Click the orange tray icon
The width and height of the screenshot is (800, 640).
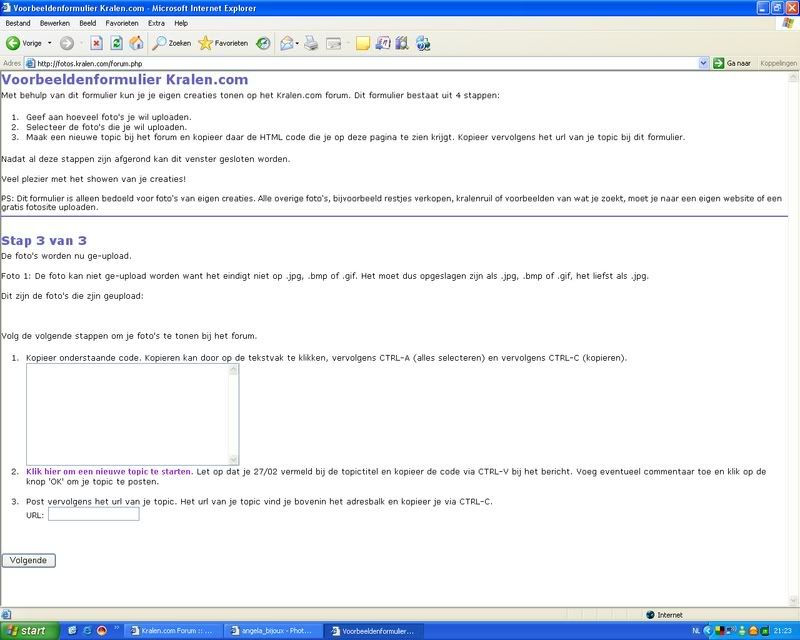[753, 631]
